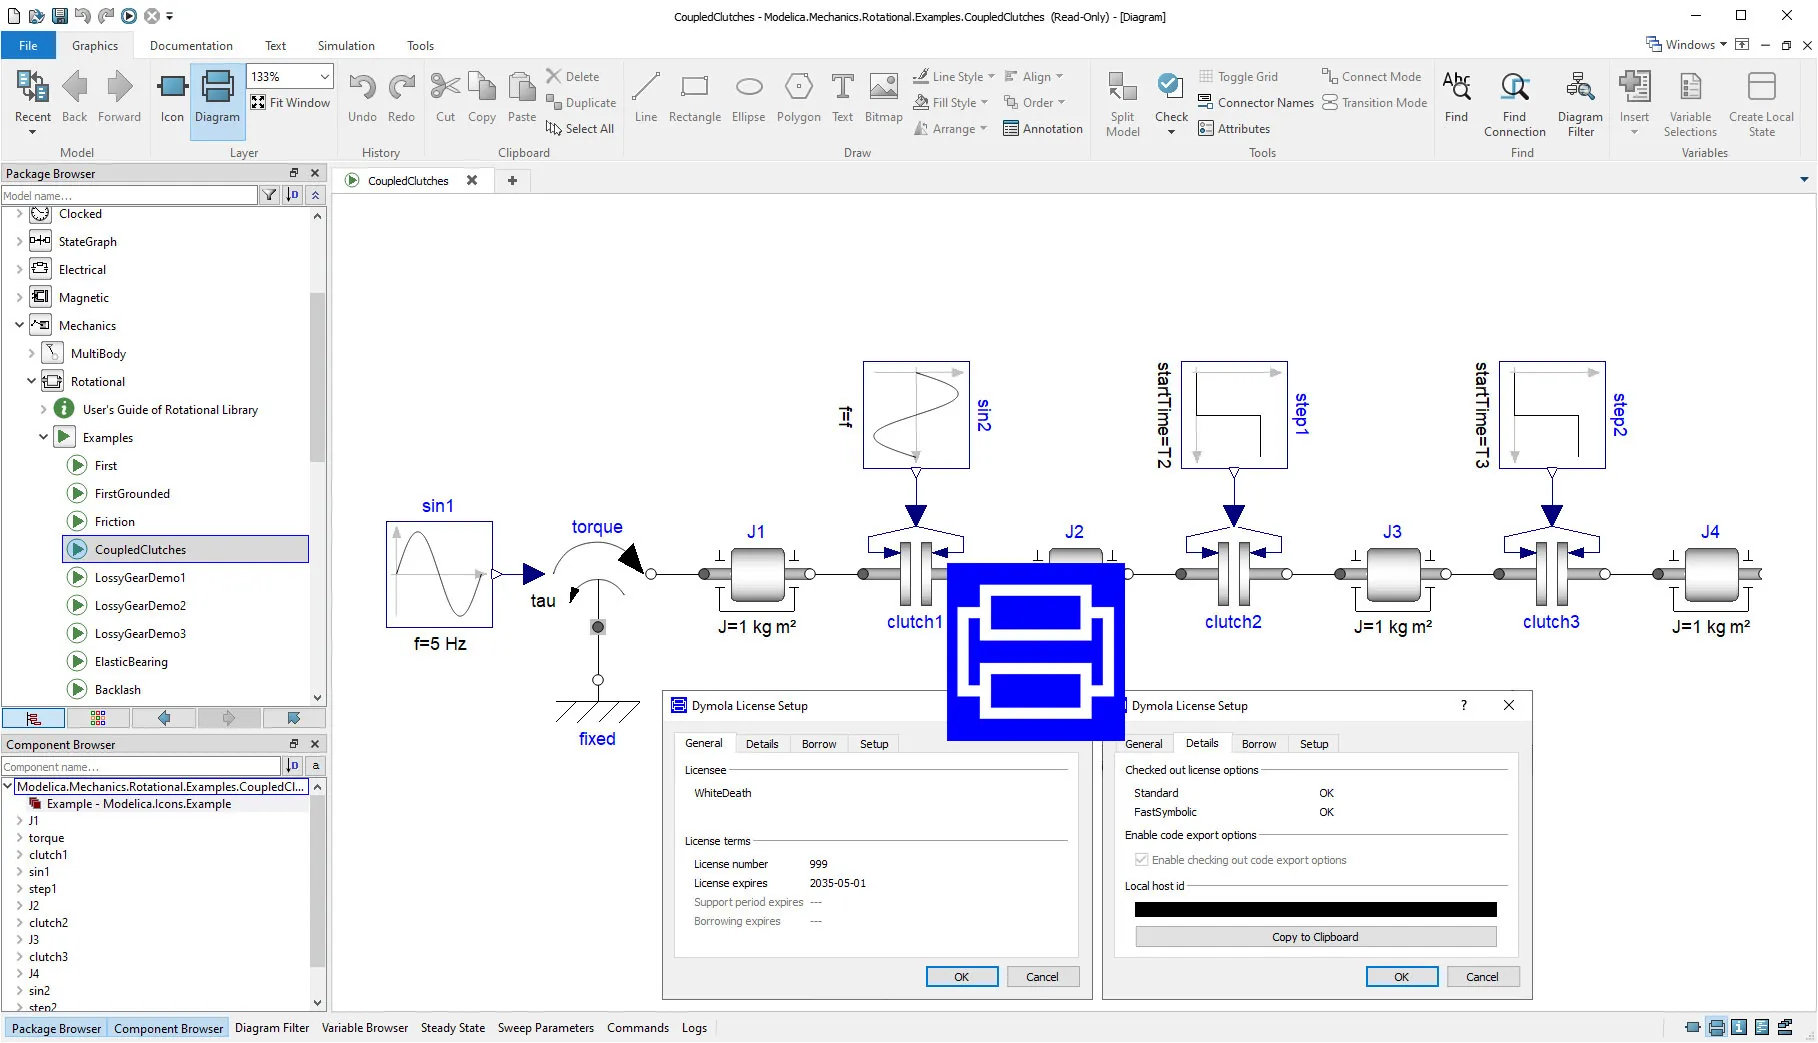
Task: Open the Tools ribbon tab
Action: (x=420, y=45)
